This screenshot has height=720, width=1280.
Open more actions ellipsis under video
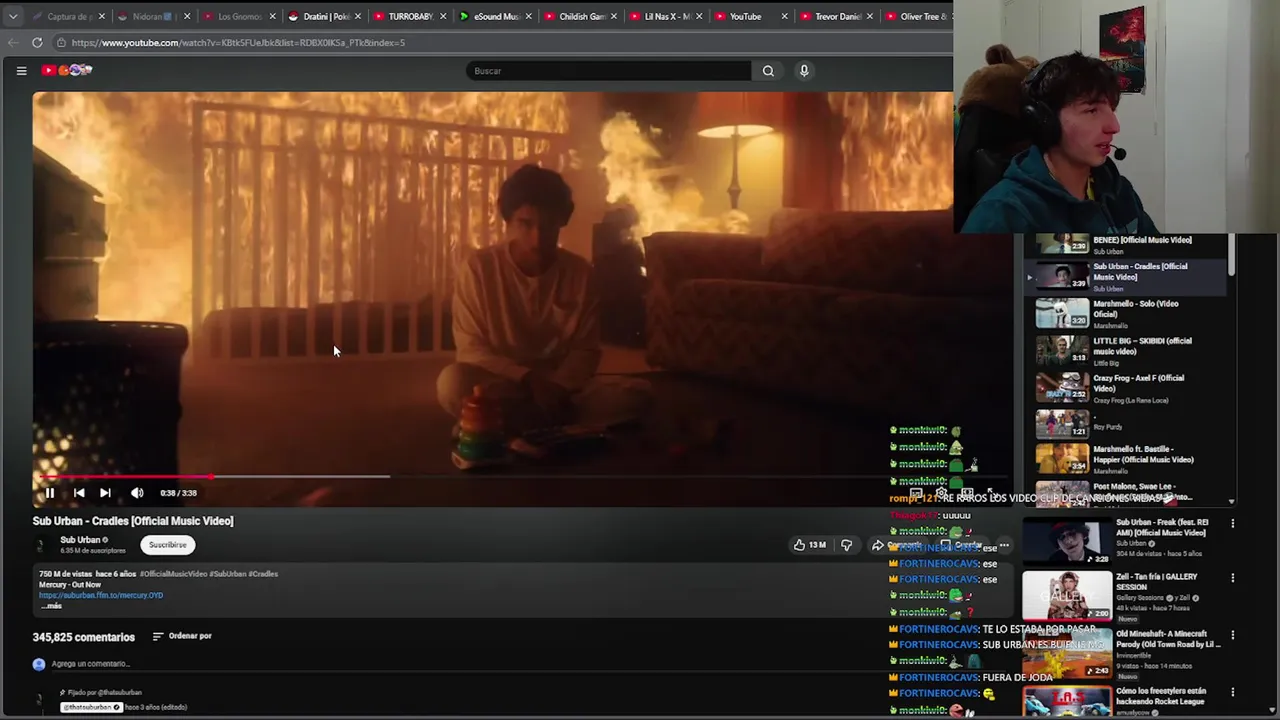[1004, 545]
